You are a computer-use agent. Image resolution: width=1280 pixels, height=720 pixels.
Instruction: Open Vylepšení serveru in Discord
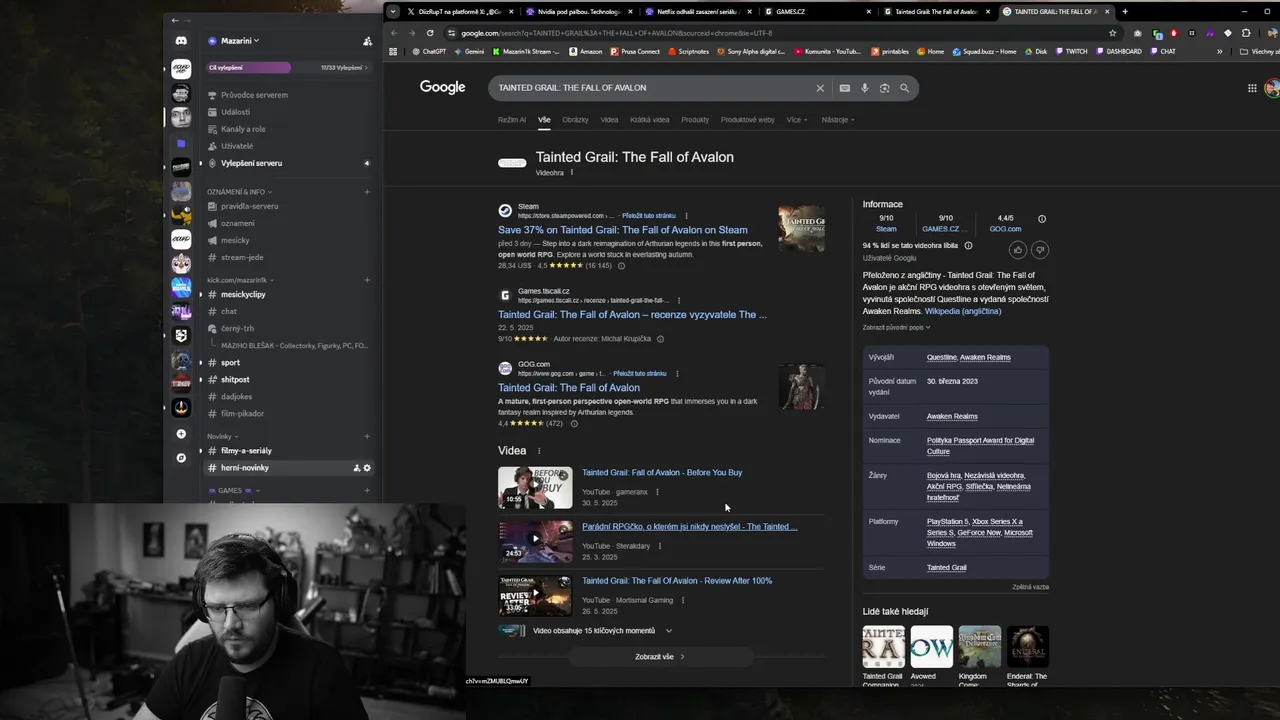click(251, 163)
